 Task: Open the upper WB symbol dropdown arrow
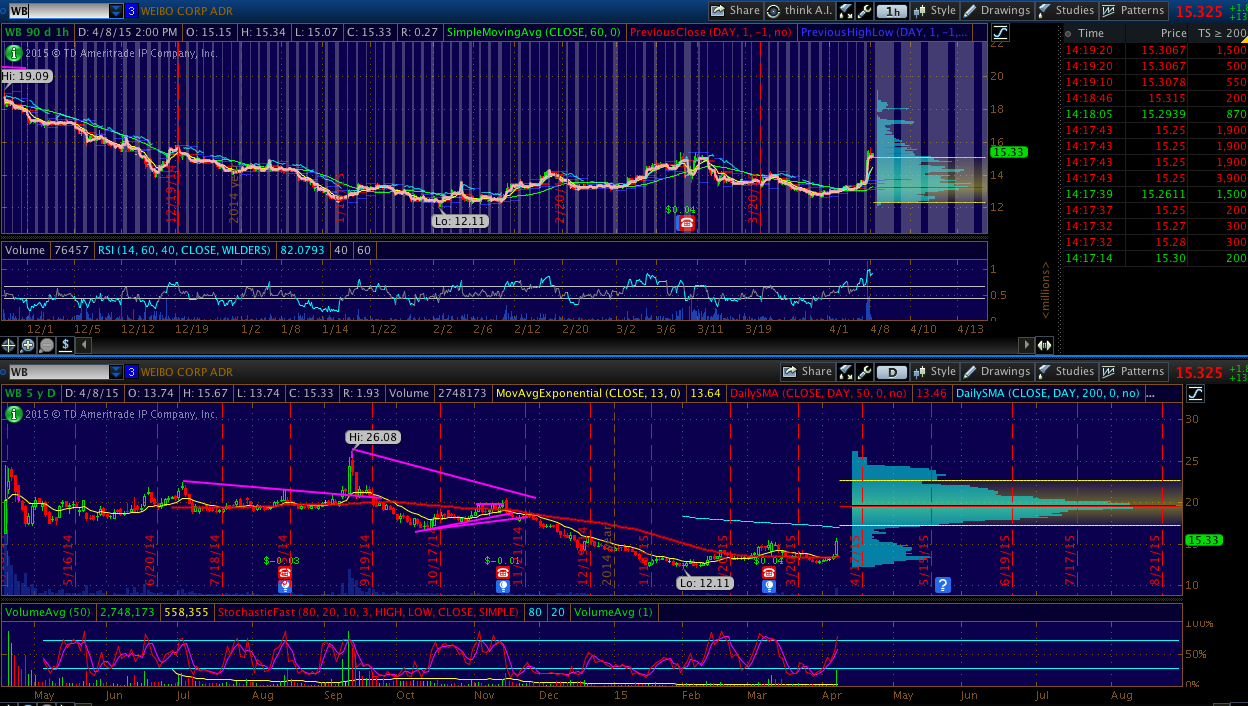click(x=117, y=11)
